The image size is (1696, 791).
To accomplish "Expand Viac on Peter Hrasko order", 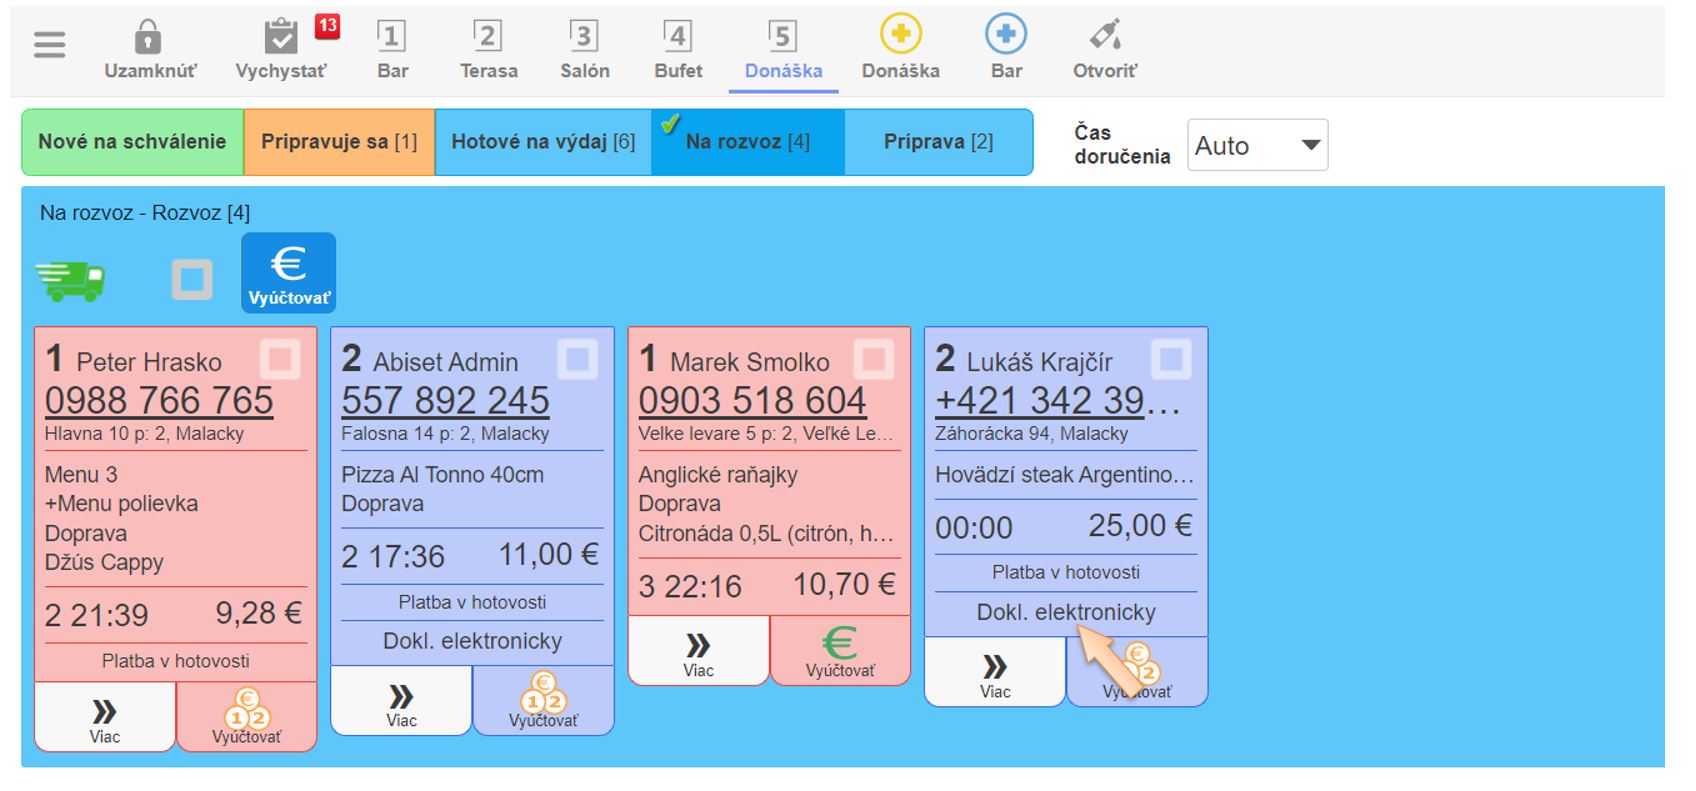I will 105,717.
